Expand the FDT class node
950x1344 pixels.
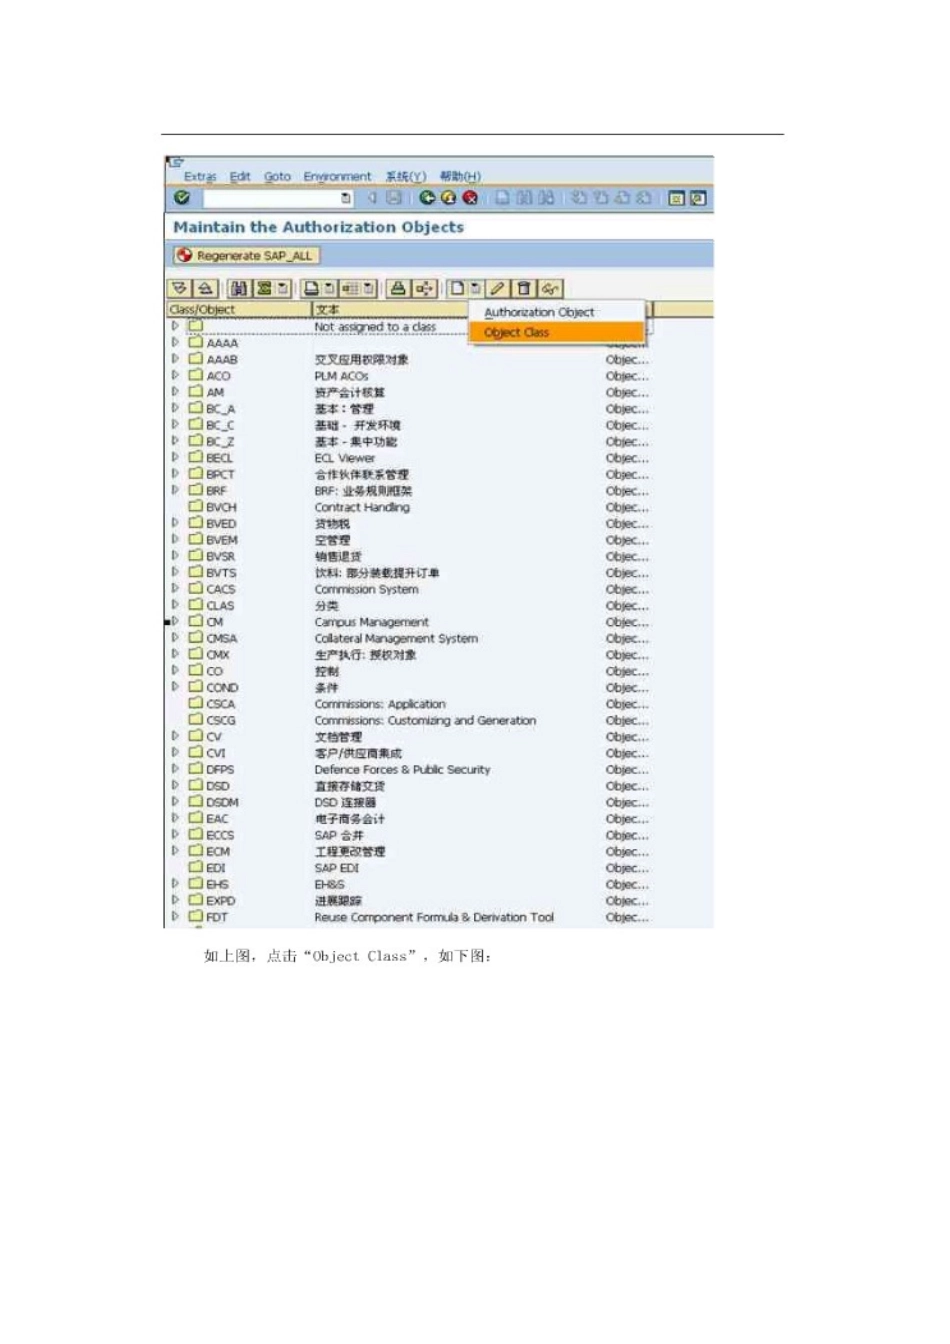175,916
